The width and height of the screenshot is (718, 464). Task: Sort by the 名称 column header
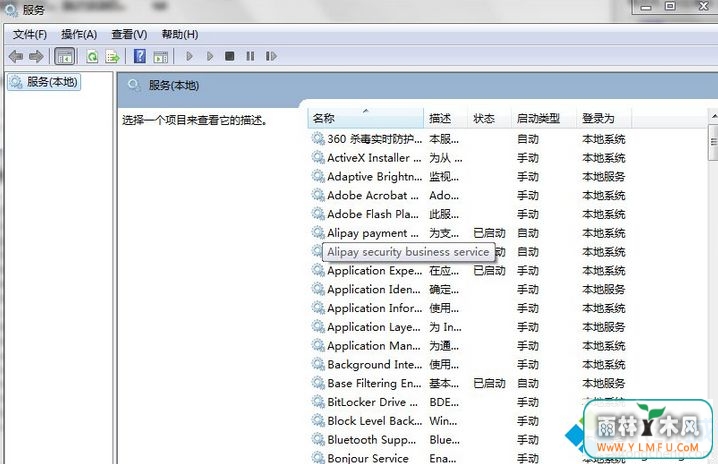point(365,118)
